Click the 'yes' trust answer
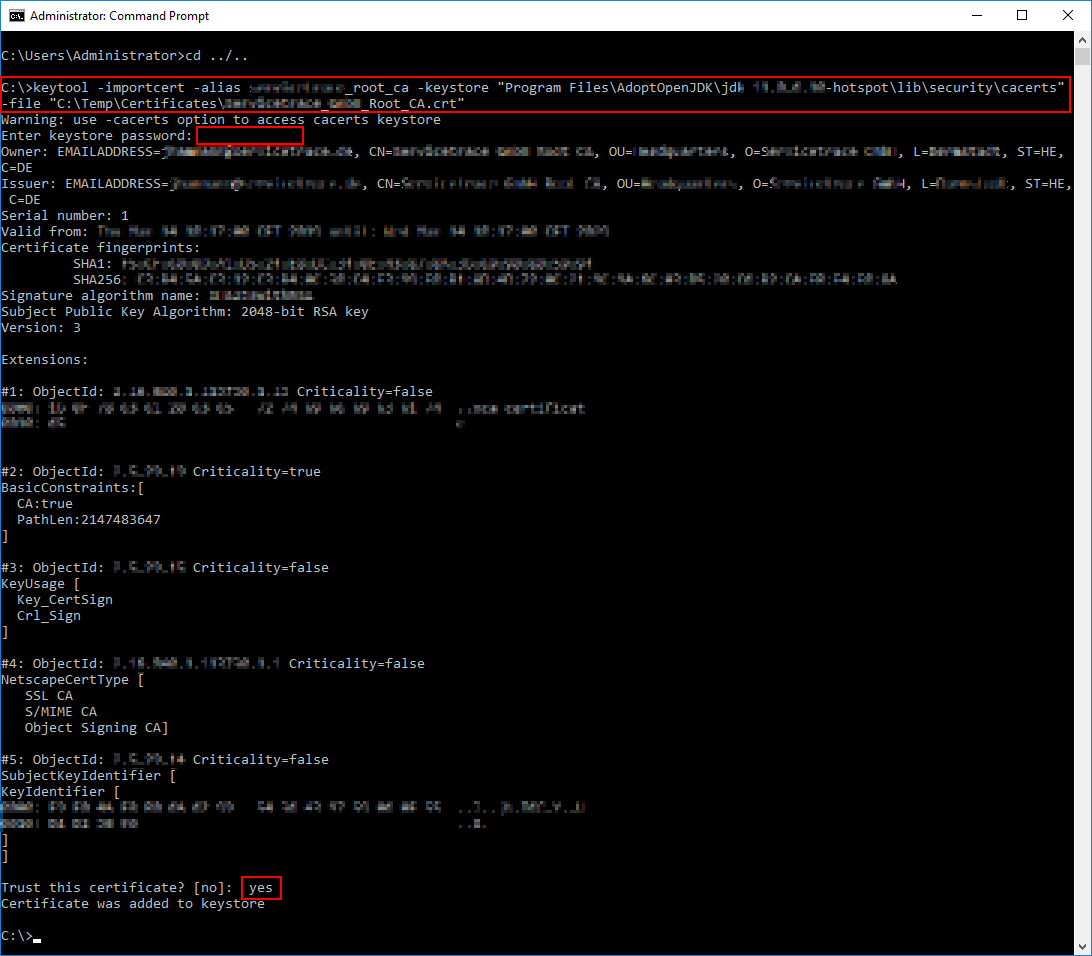 pos(261,888)
